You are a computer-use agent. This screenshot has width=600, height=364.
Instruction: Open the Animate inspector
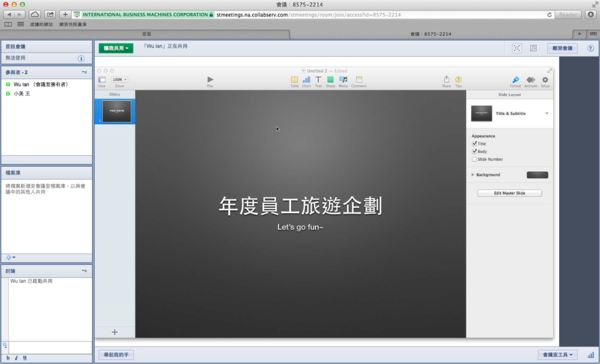point(530,80)
